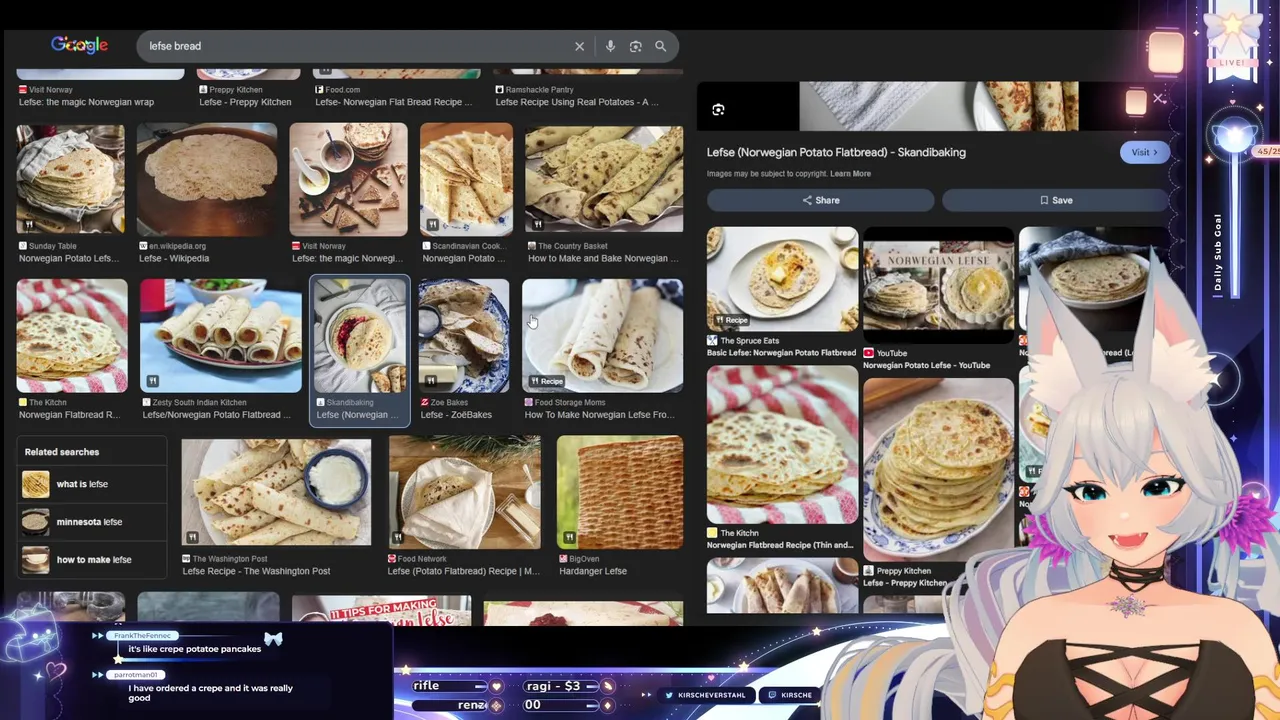Click Recipe badge on Spruce Eats image
This screenshot has height=720, width=1280.
click(731, 320)
